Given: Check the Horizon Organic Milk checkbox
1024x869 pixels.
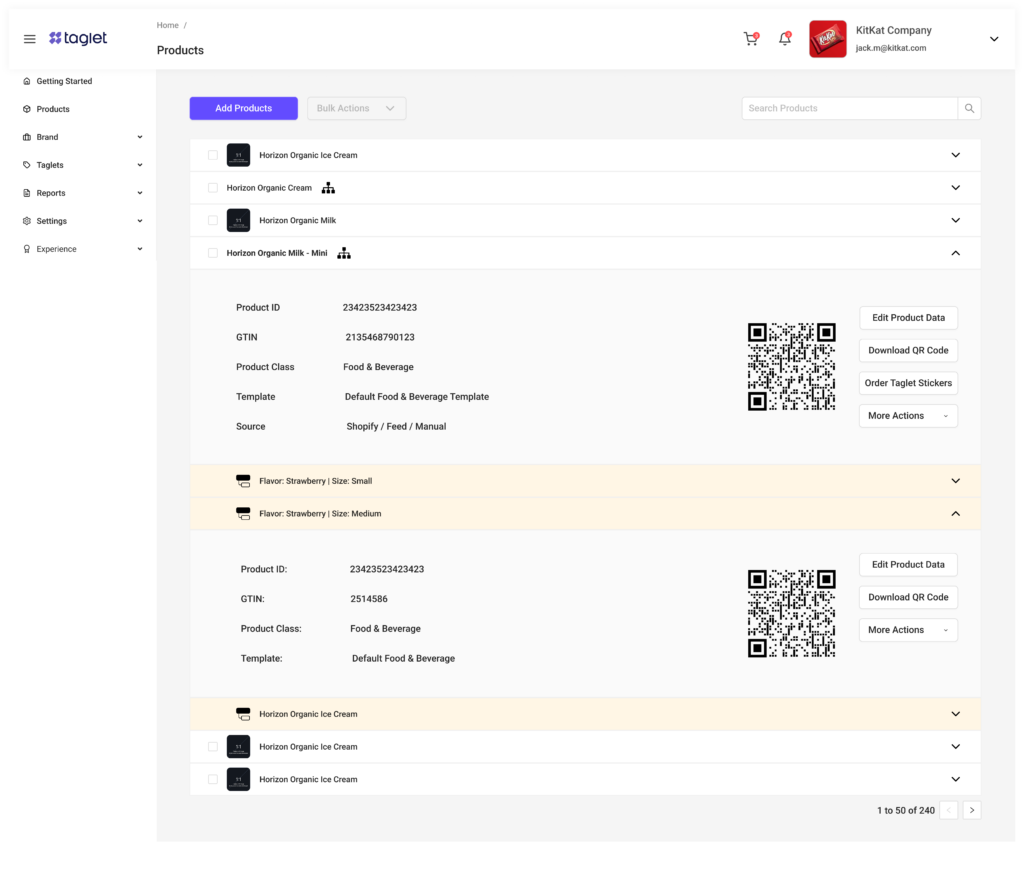Looking at the screenshot, I should coord(213,221).
